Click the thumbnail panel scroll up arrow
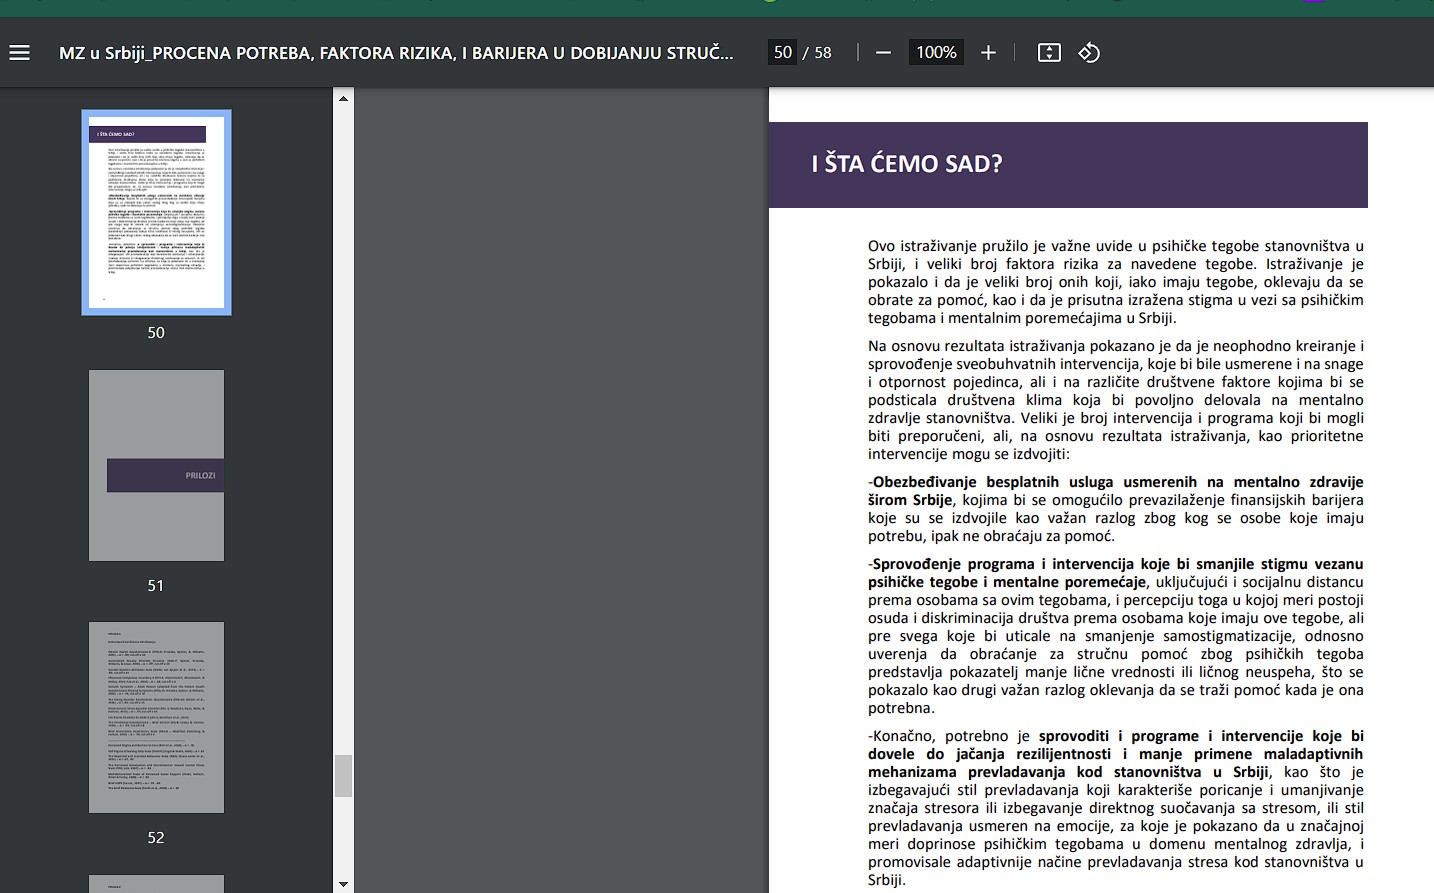 343,98
